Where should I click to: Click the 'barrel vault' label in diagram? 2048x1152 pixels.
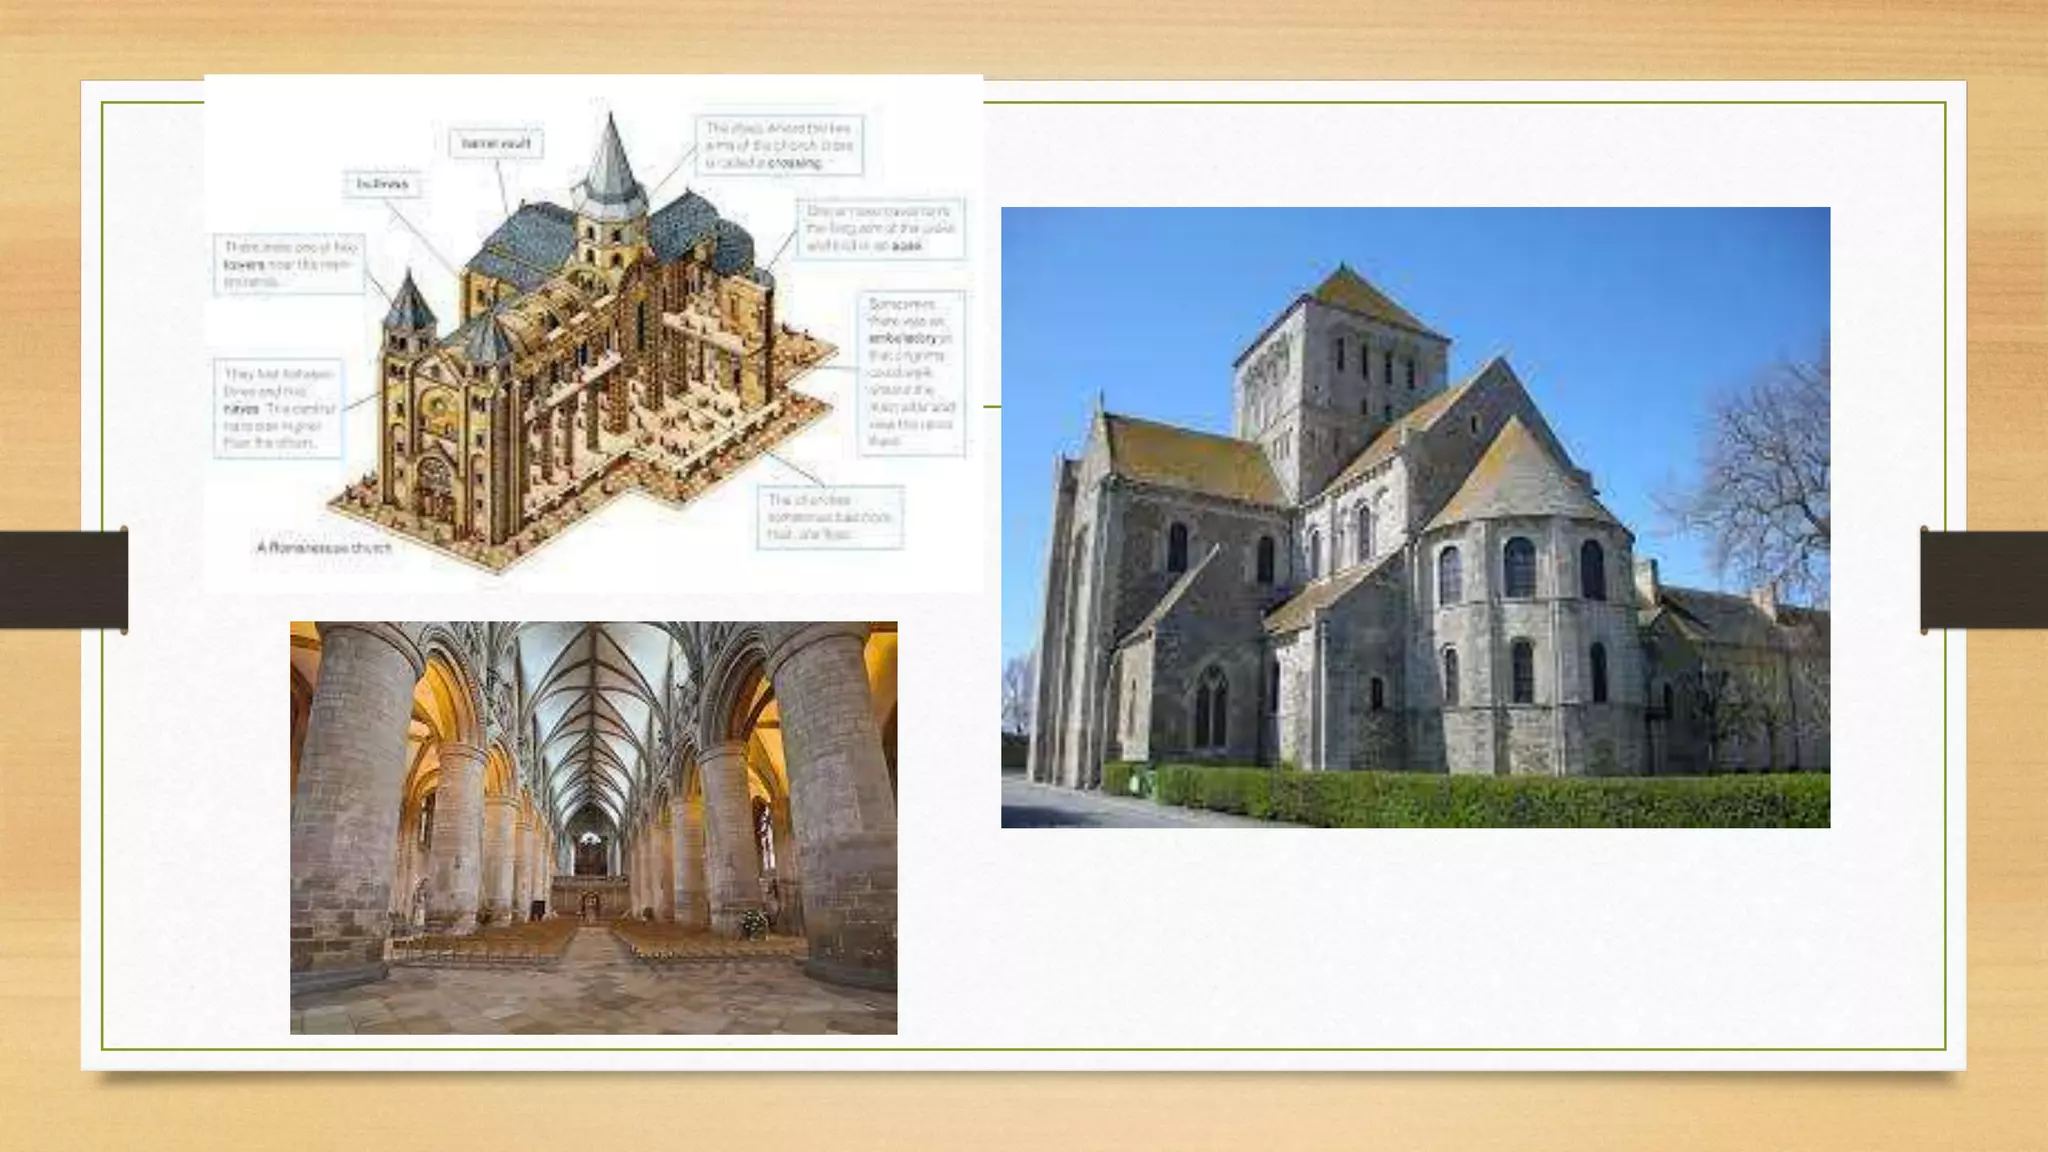click(496, 143)
